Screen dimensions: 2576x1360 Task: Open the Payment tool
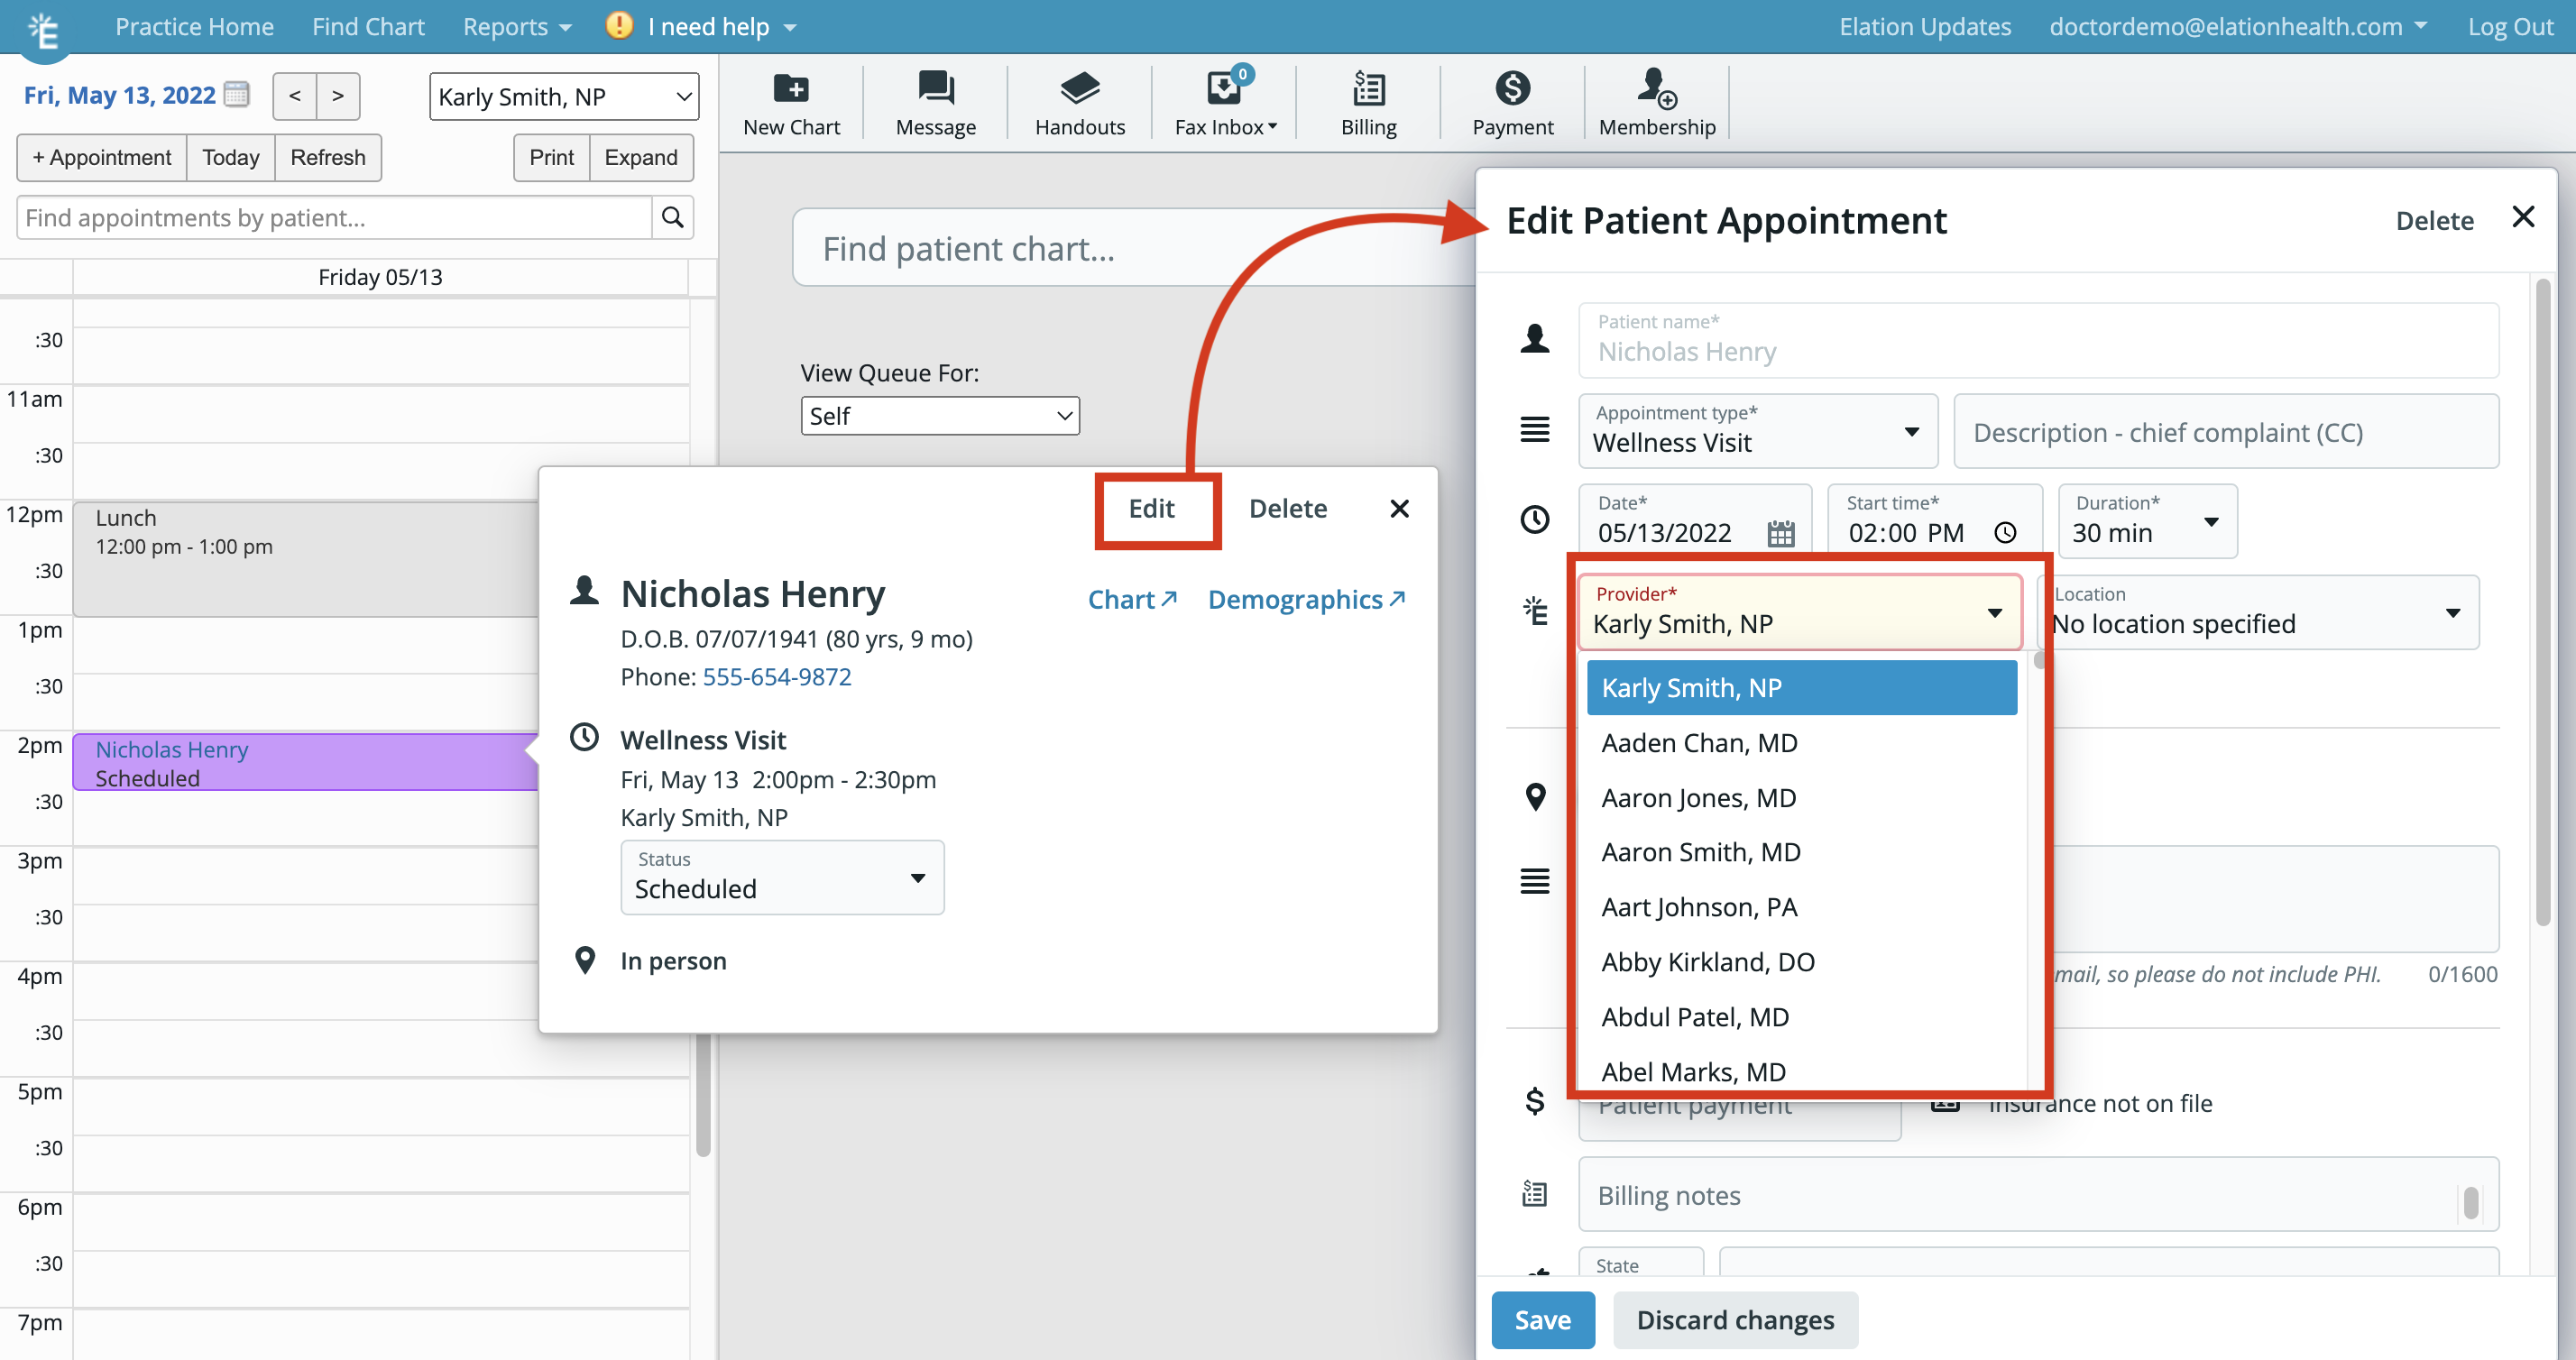pyautogui.click(x=1511, y=100)
